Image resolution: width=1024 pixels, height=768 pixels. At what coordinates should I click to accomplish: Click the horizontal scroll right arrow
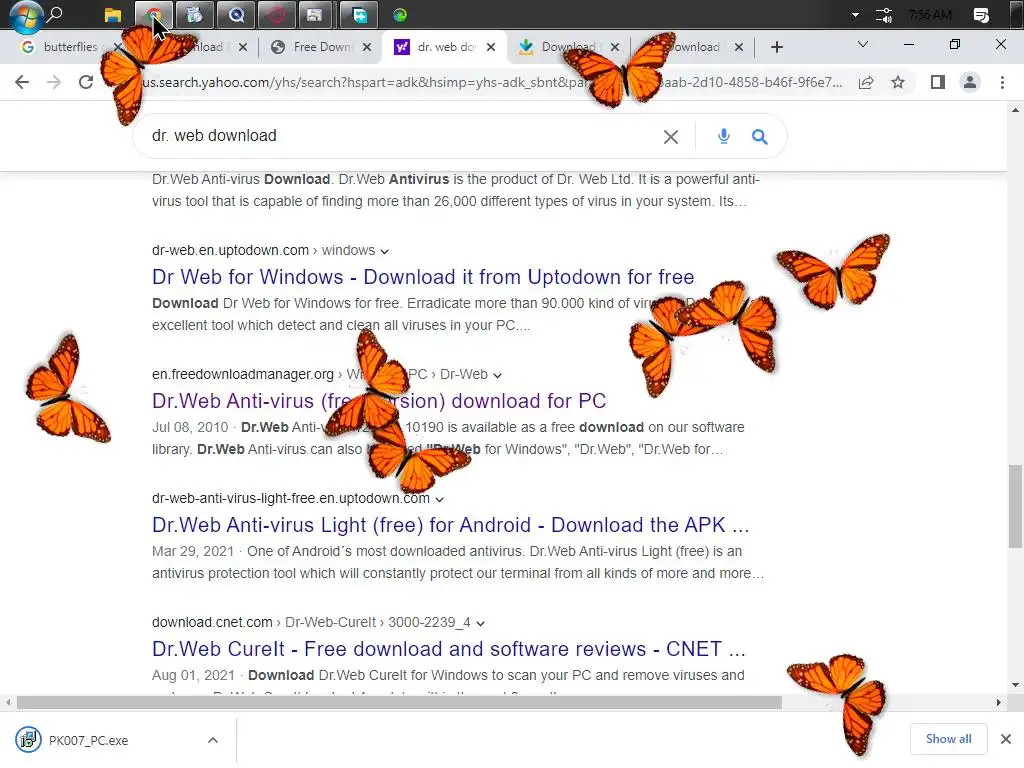pyautogui.click(x=999, y=703)
